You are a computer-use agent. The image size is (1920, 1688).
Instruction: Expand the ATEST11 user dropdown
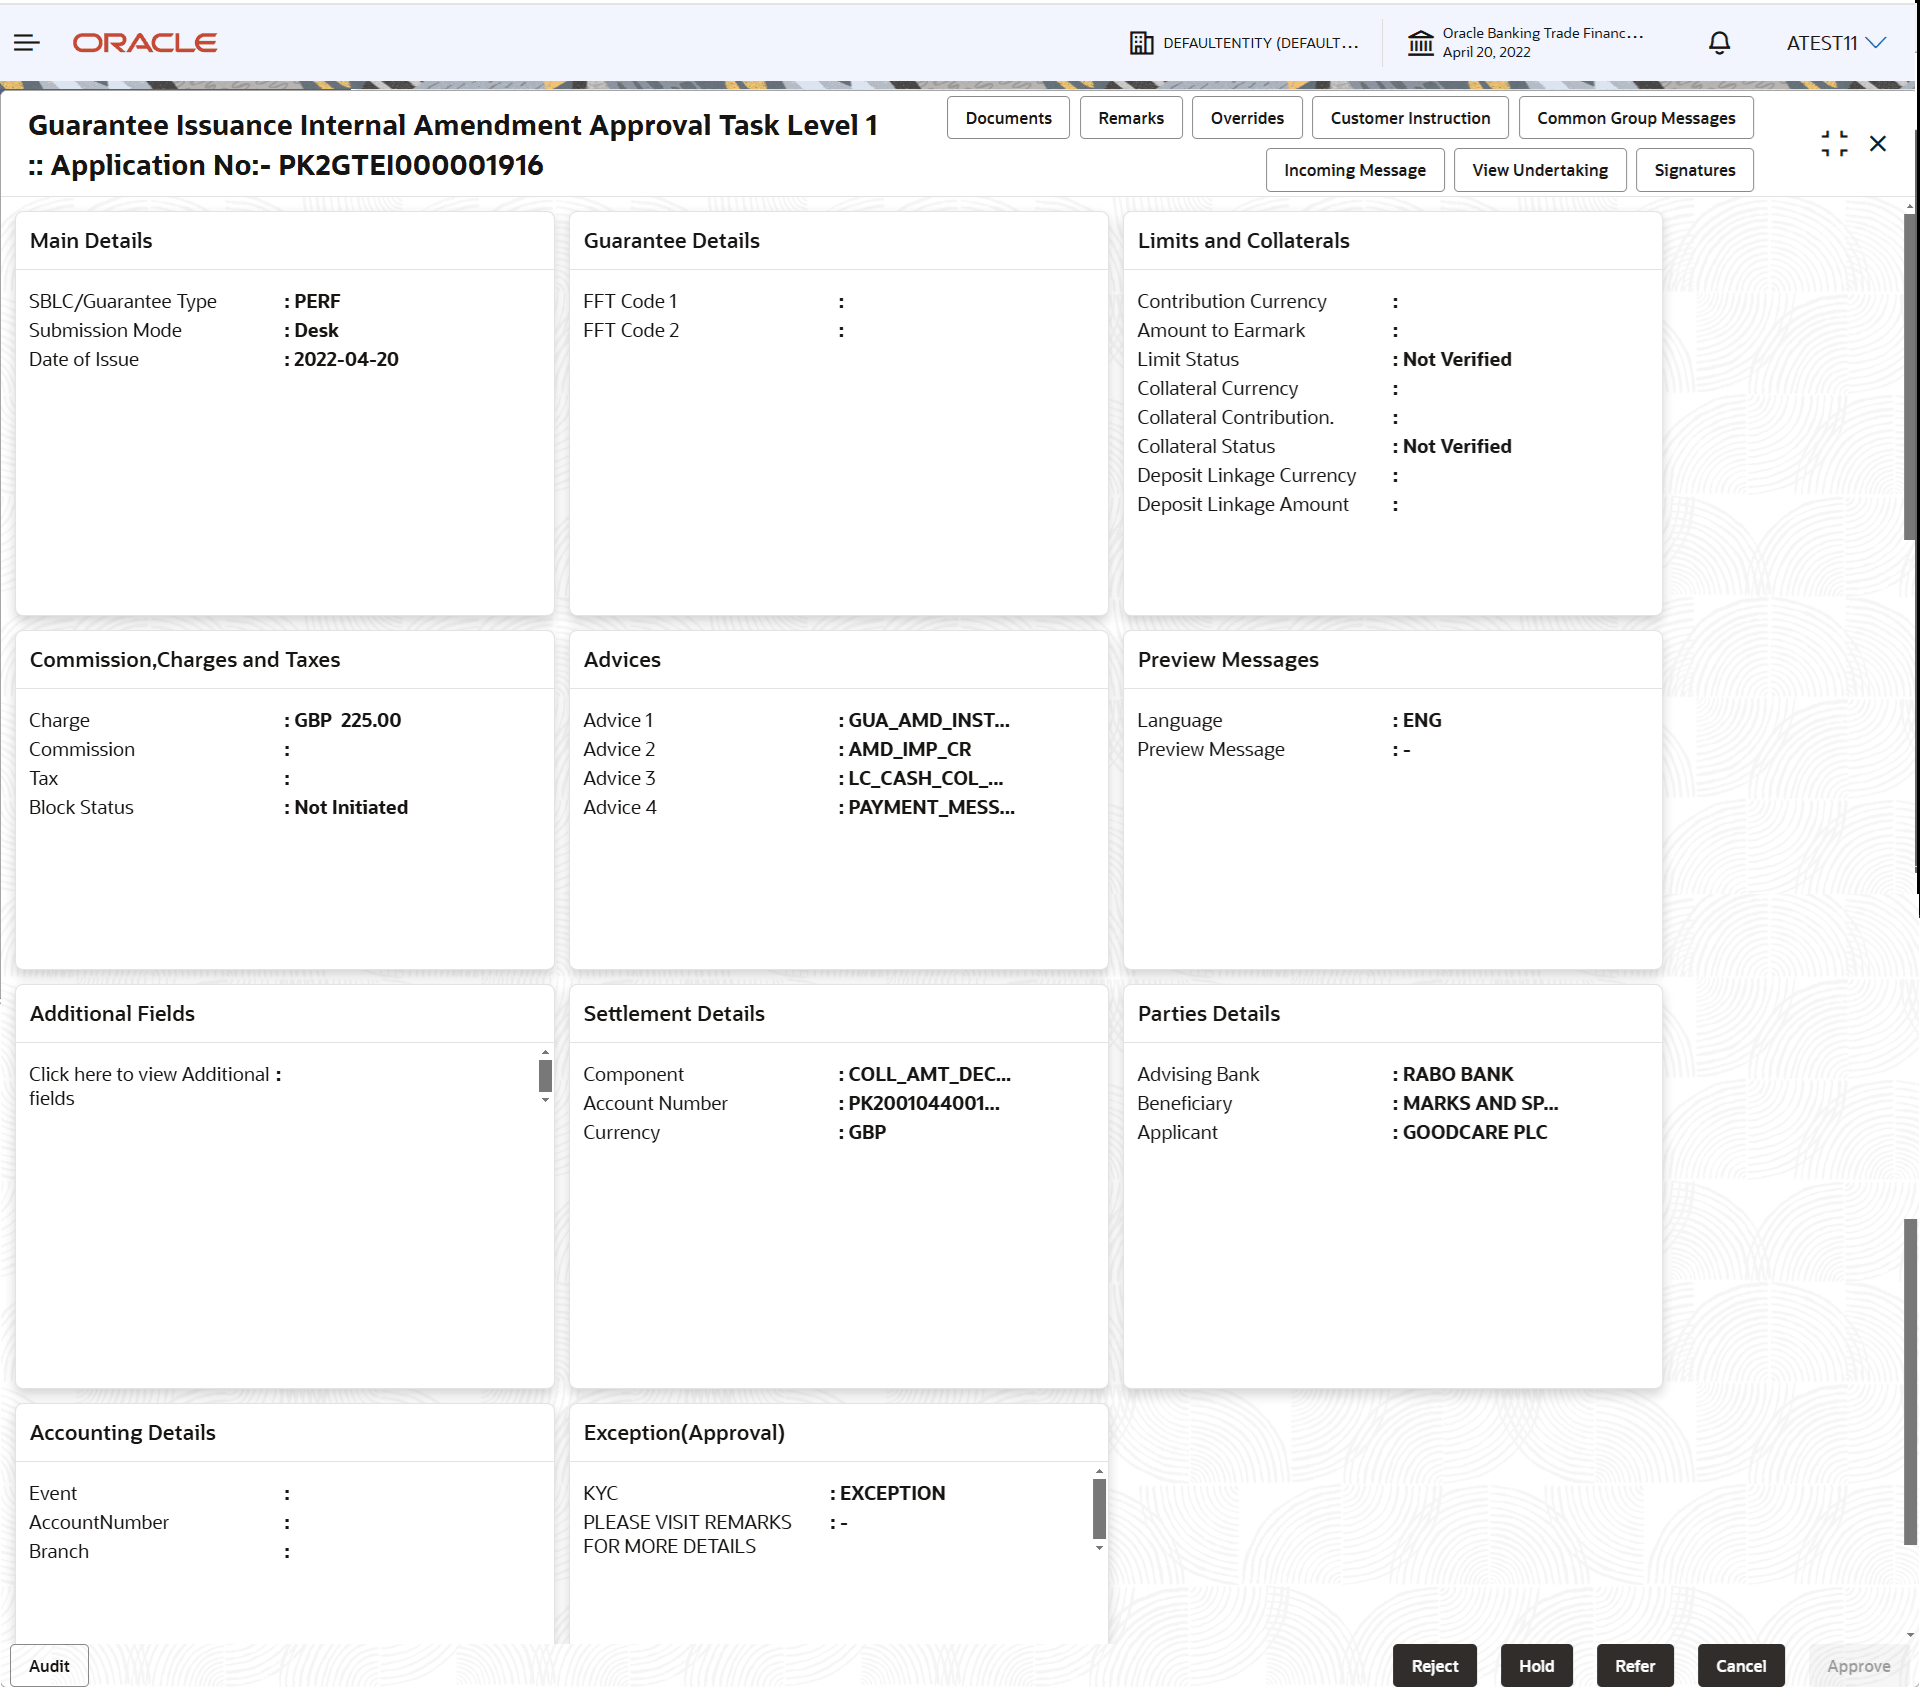pos(1836,43)
